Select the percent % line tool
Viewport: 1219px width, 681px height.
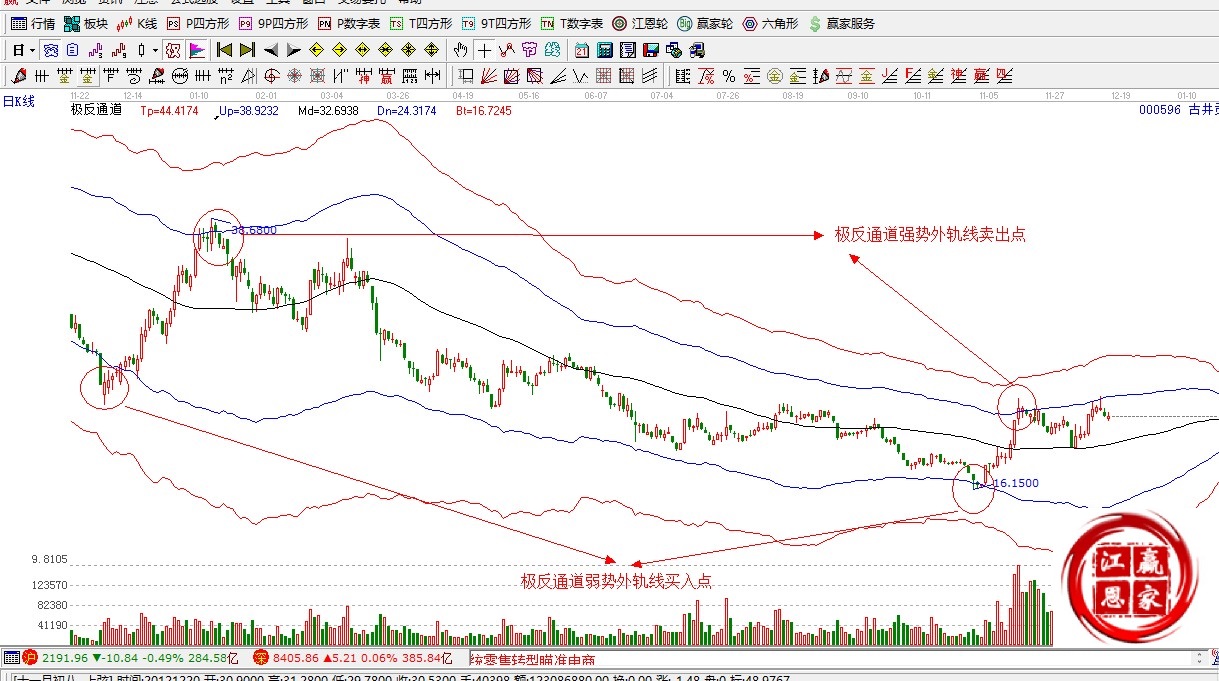(729, 76)
